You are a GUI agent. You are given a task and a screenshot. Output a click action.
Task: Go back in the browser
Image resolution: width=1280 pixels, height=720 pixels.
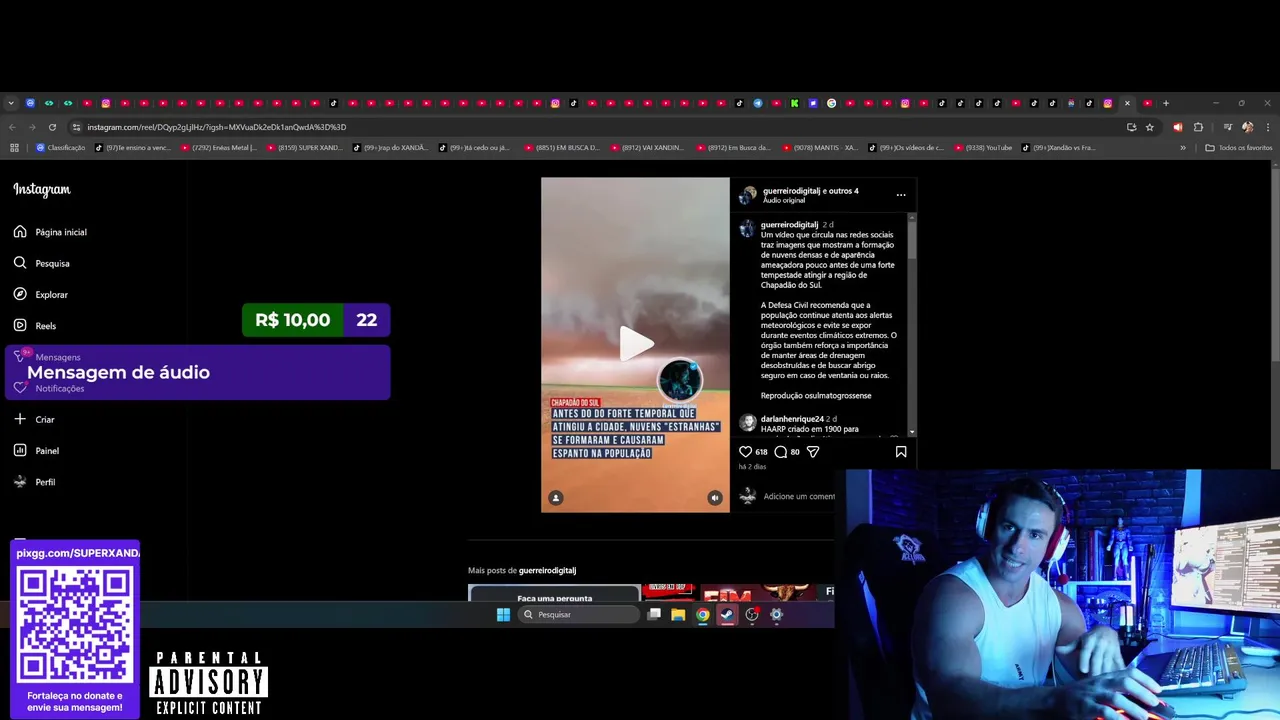click(12, 127)
